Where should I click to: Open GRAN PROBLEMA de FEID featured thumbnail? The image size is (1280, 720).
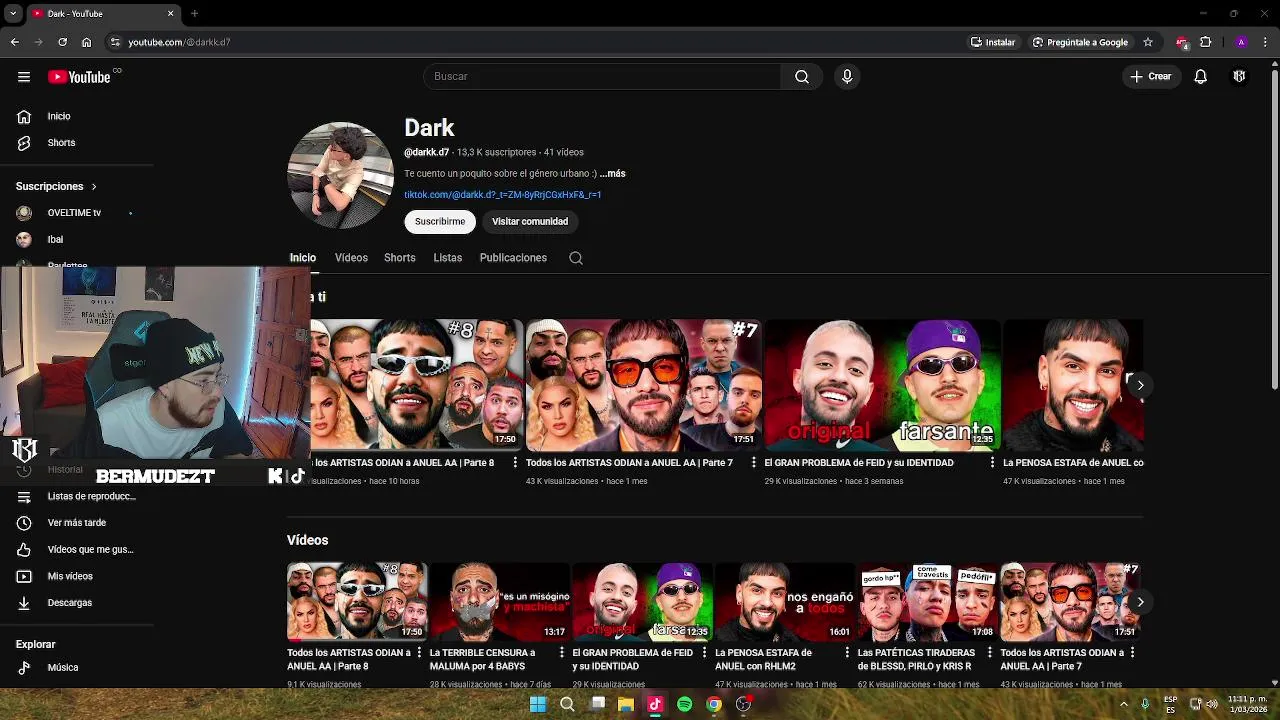click(x=882, y=385)
